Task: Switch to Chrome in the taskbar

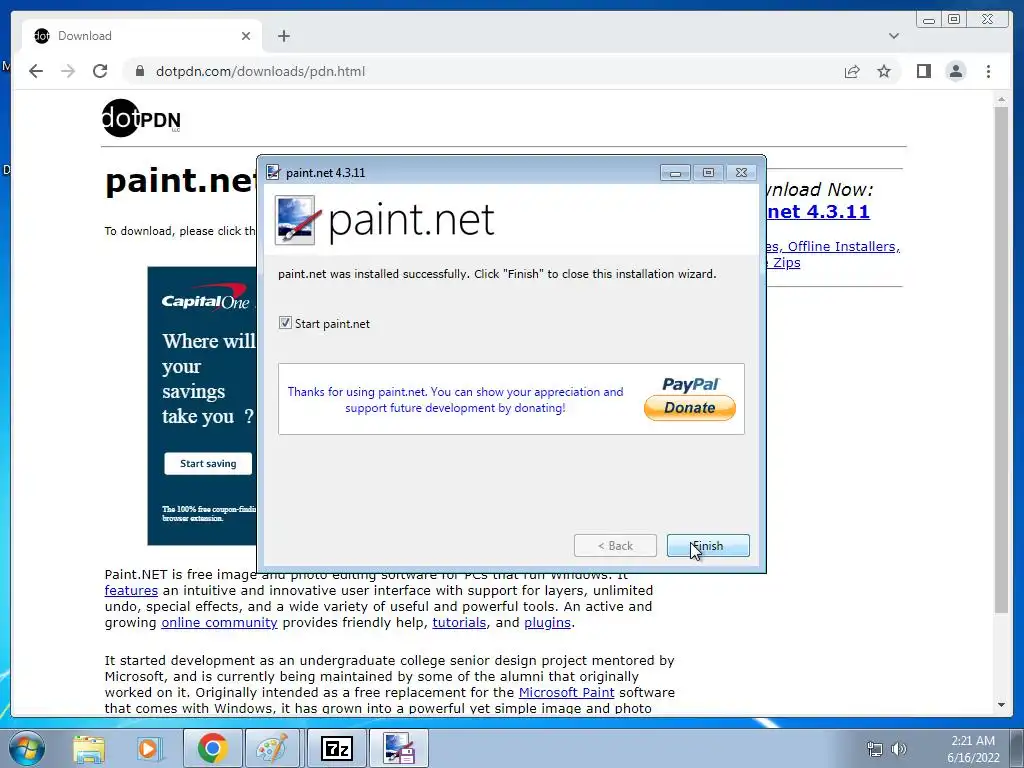Action: pos(212,748)
